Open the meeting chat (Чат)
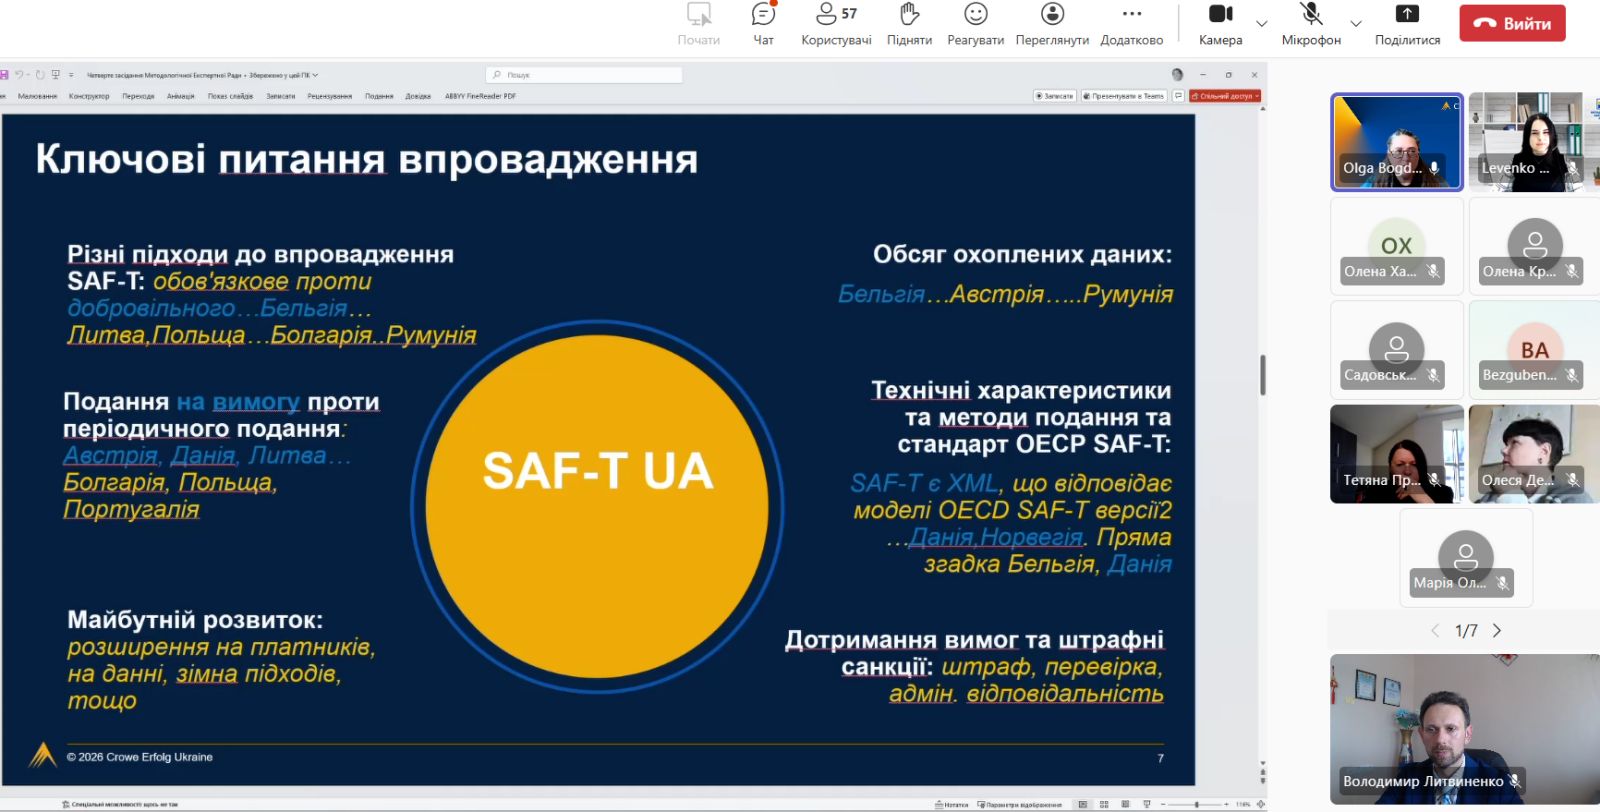The image size is (1600, 812). [763, 24]
